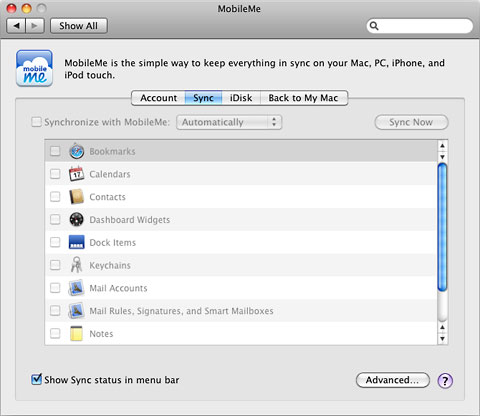Select the Dashboard Widgets row text
Viewport: 480px width, 416px height.
point(130,220)
